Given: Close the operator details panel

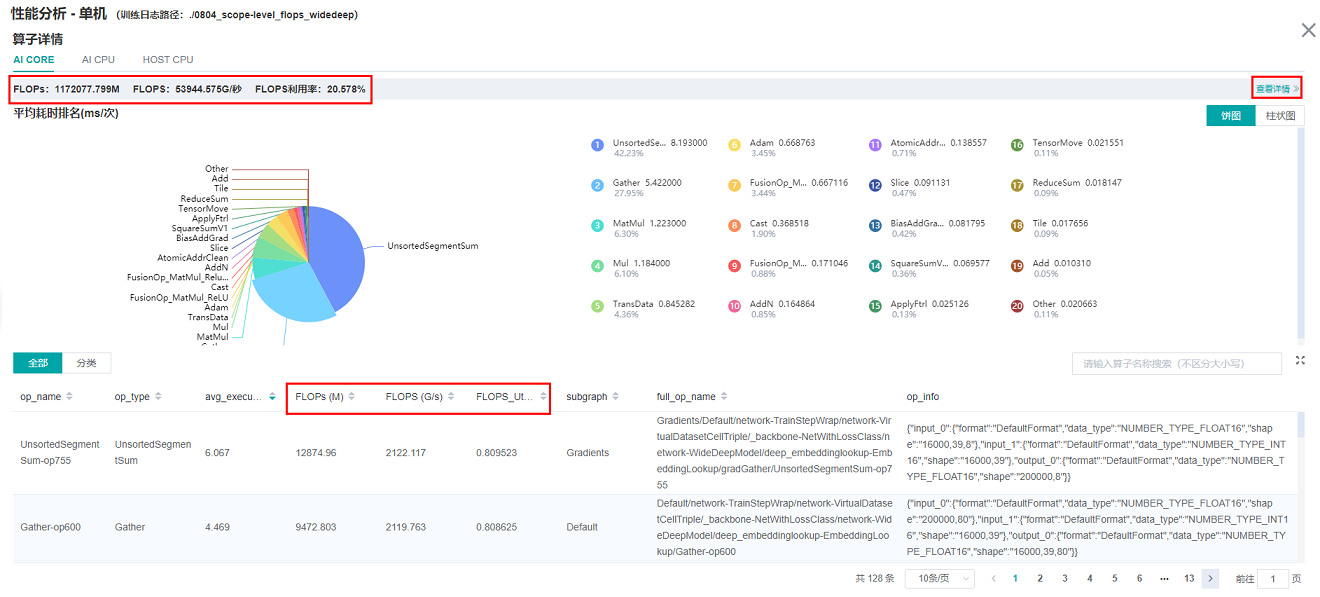Looking at the screenshot, I should 1308,31.
